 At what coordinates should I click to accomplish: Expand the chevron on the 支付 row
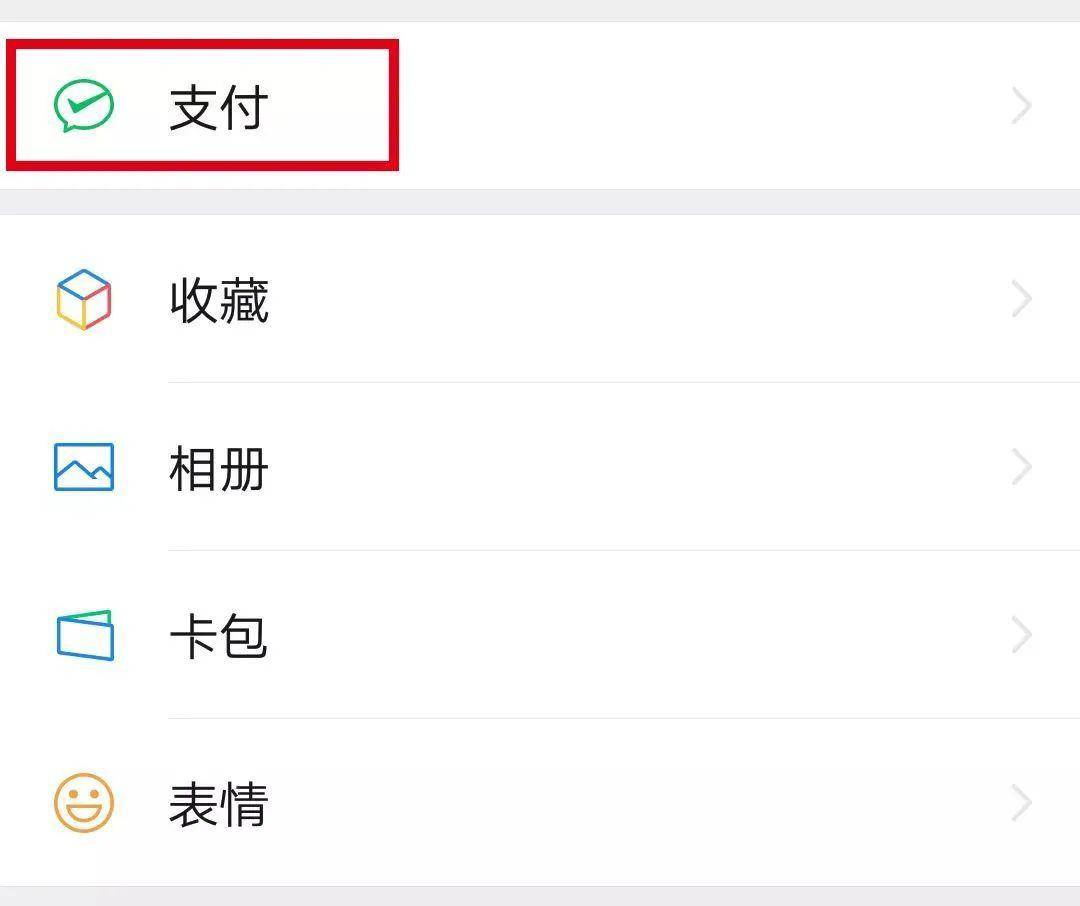(1021, 106)
